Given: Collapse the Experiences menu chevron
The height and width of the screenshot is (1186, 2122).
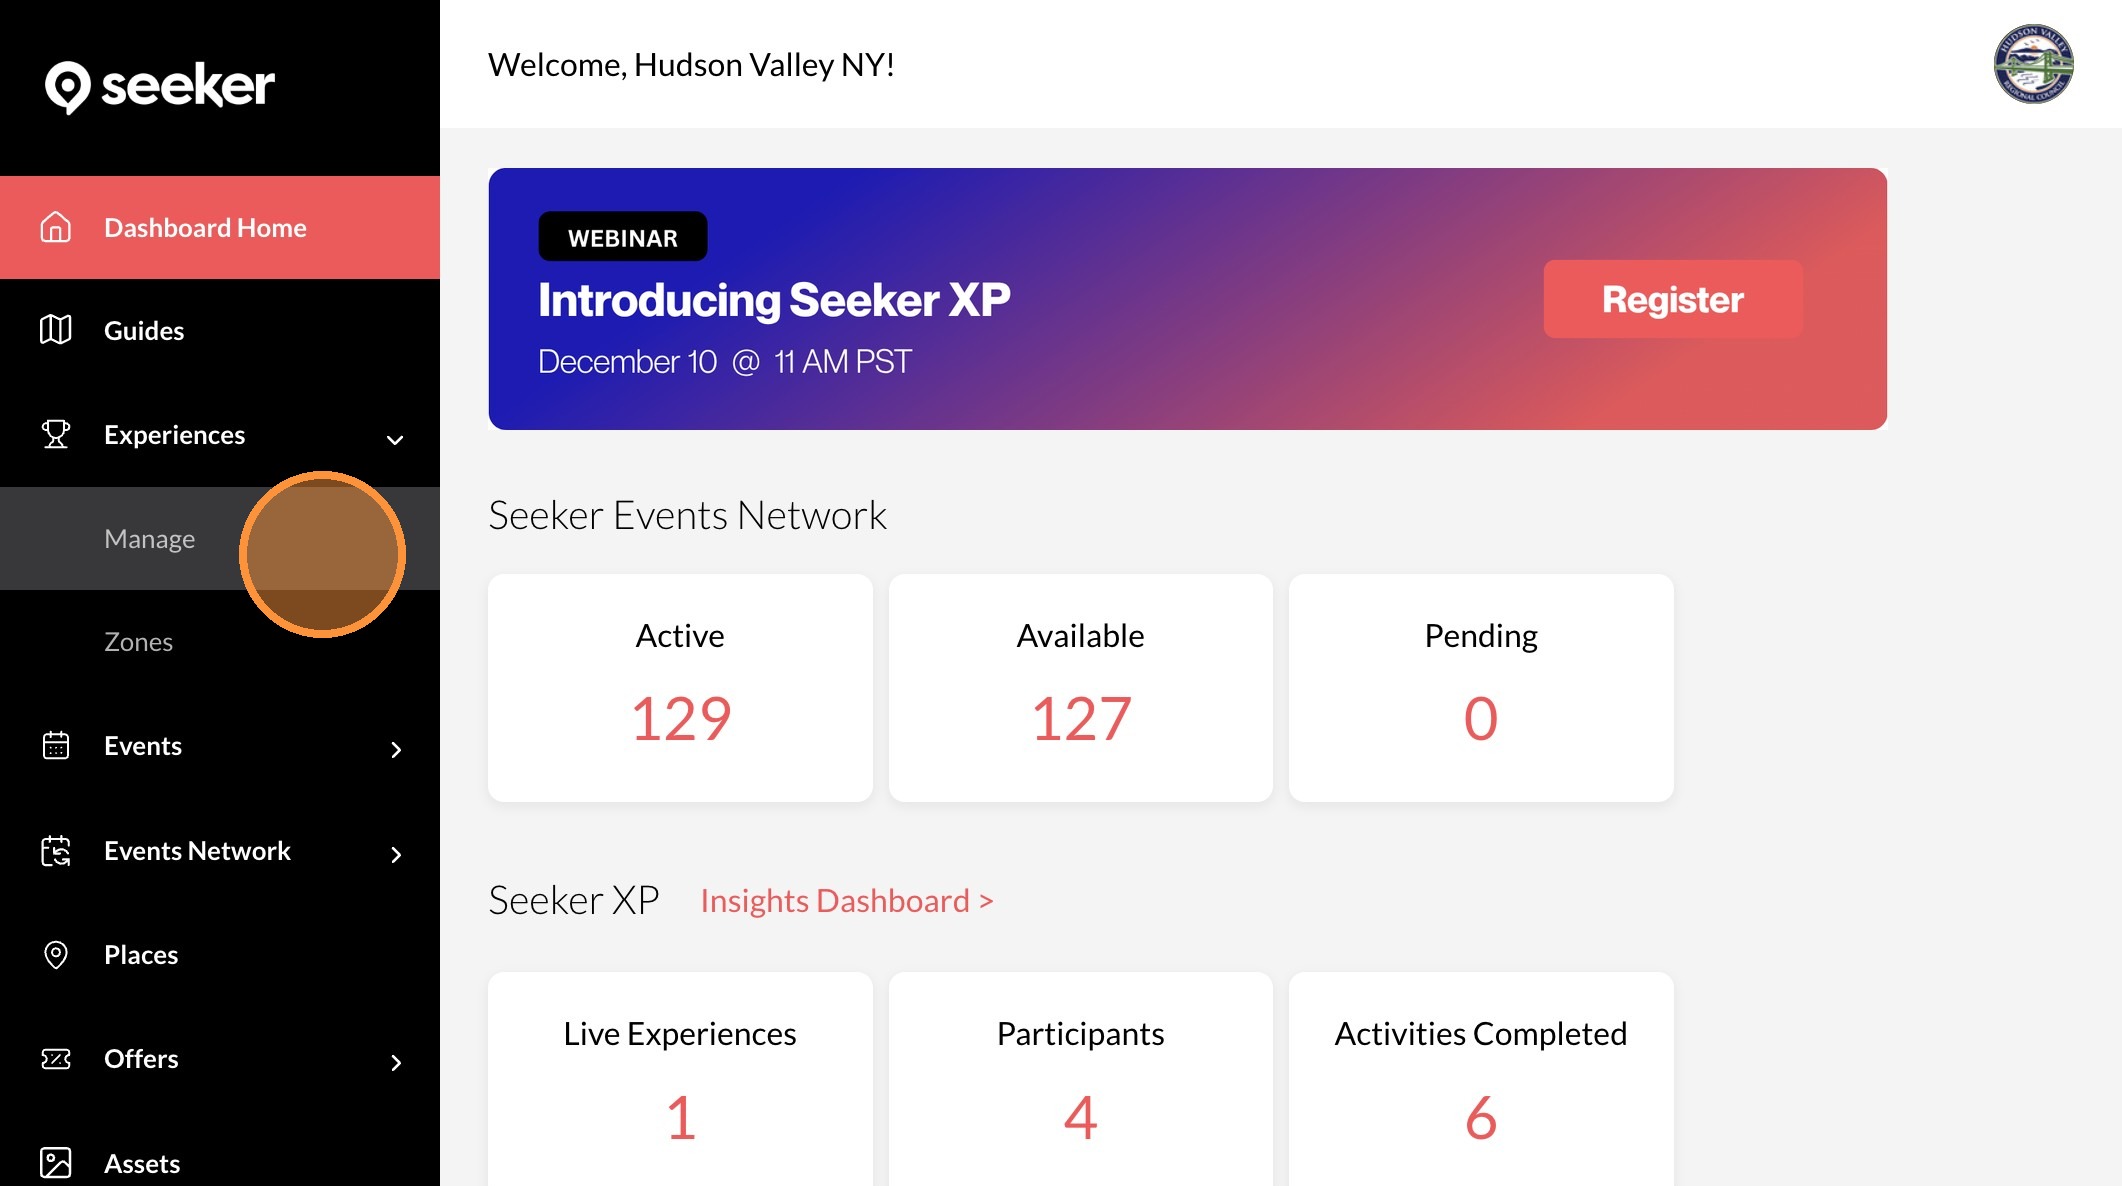Looking at the screenshot, I should [395, 439].
